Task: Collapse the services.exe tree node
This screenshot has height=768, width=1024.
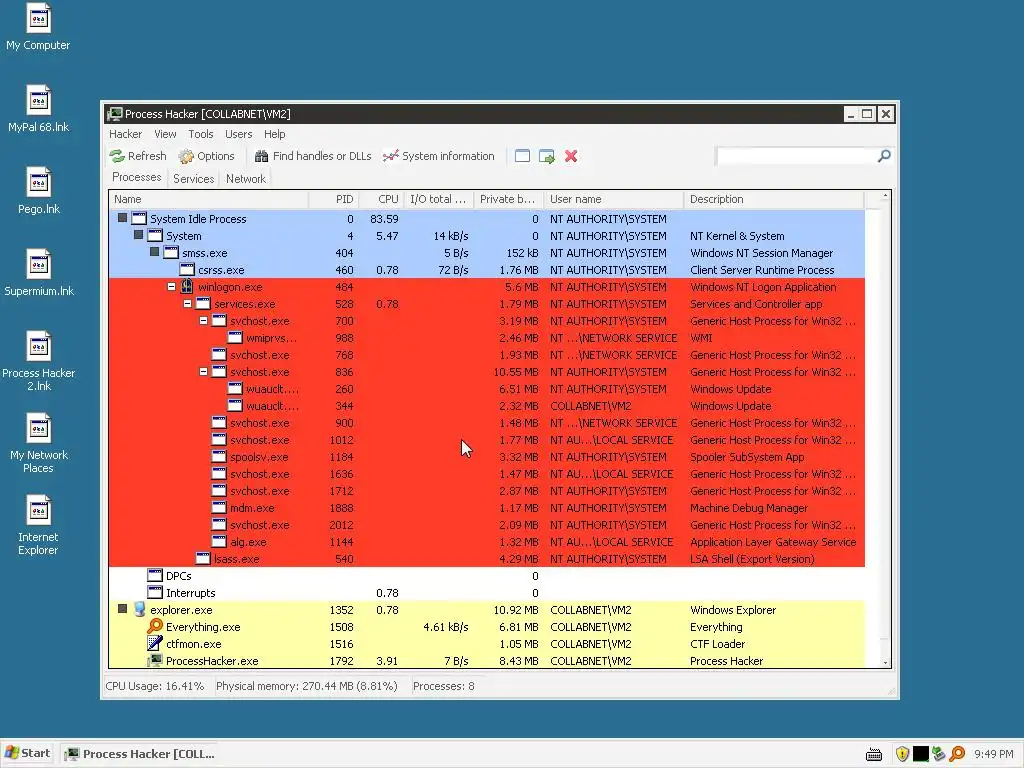Action: coord(187,304)
